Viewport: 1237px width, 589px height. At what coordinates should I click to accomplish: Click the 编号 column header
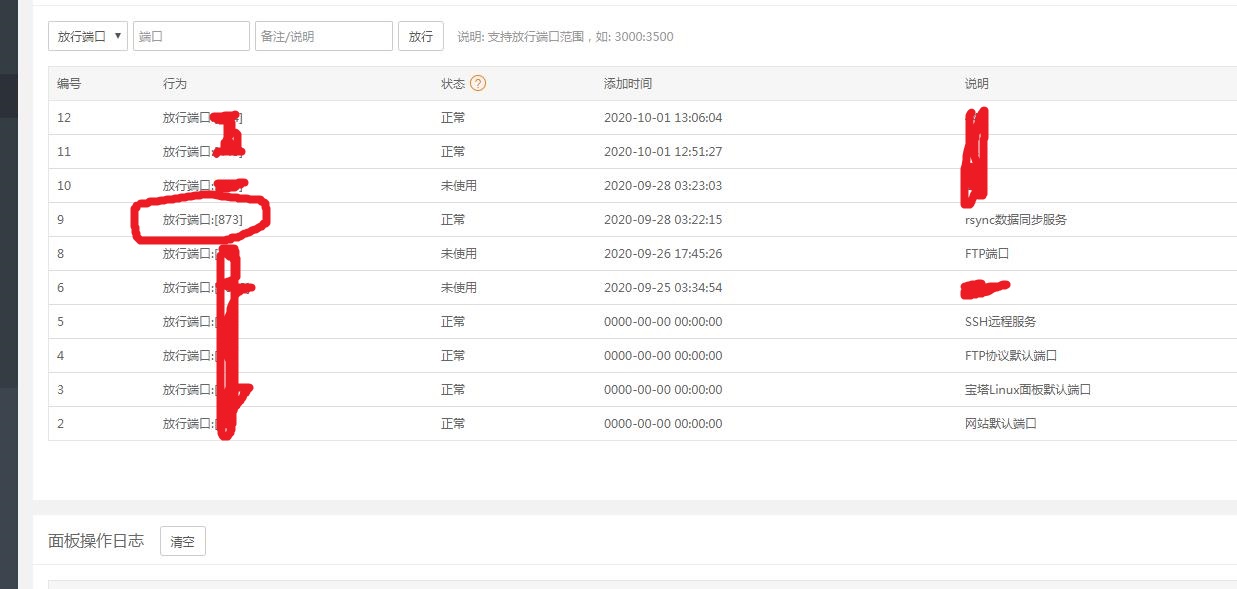click(69, 83)
